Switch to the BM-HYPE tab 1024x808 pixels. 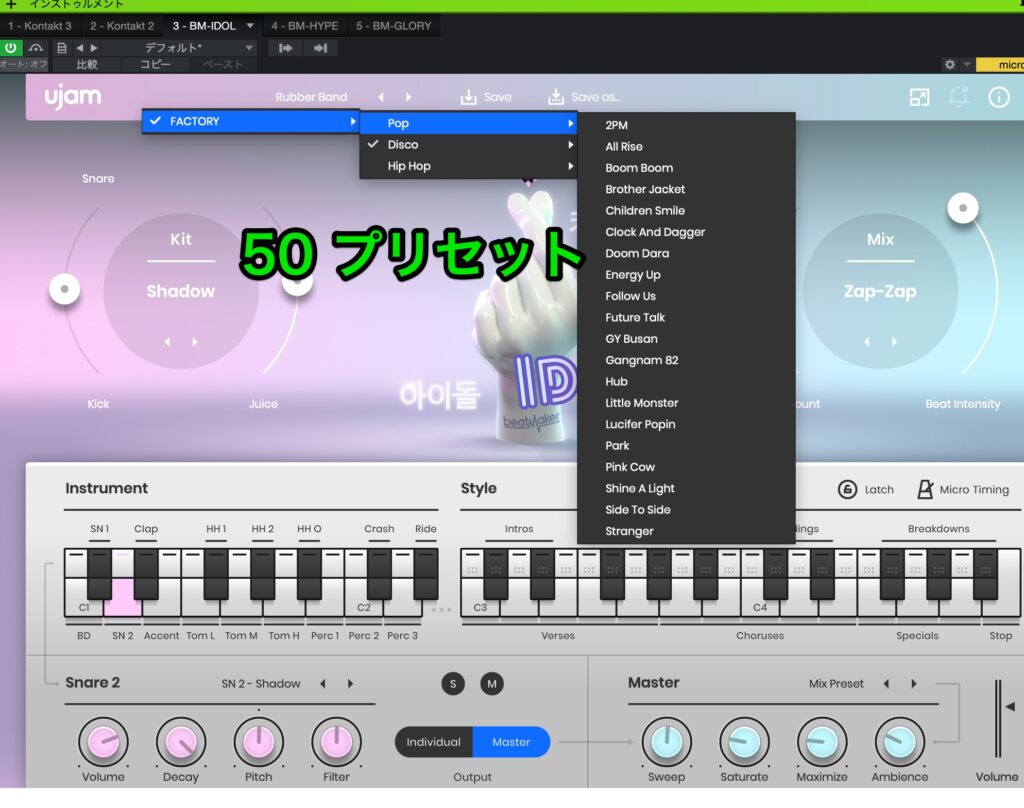pos(304,25)
